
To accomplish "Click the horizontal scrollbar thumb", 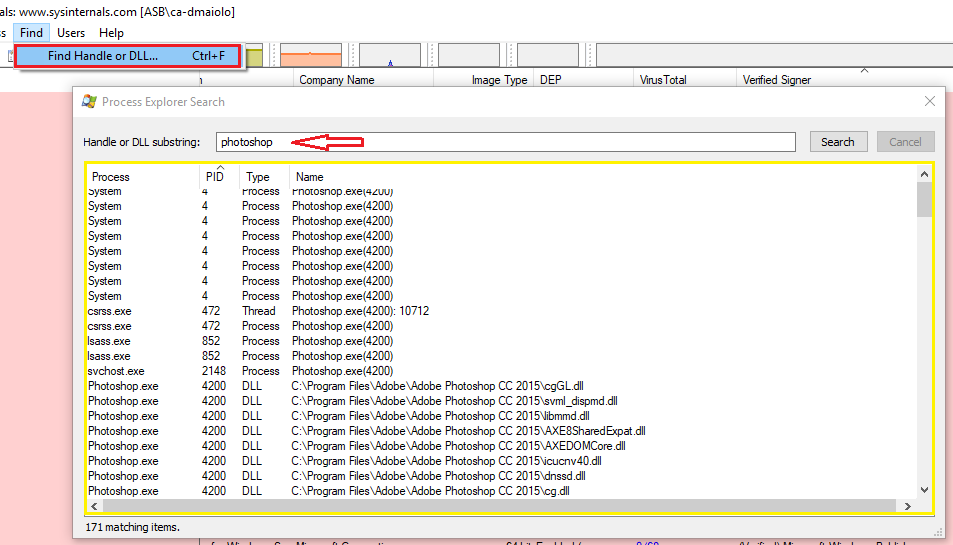I will 500,506.
